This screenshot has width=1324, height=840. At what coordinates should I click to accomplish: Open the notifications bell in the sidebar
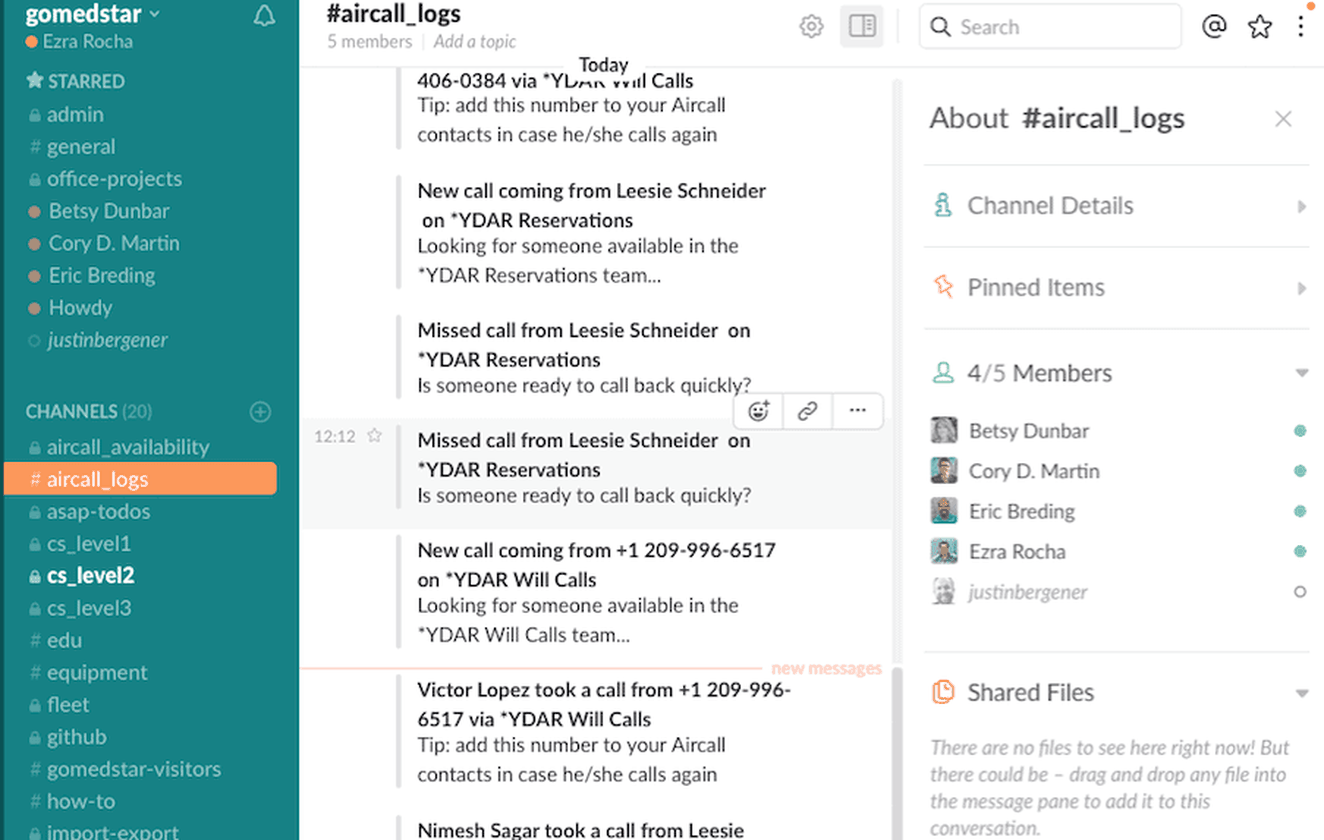pos(264,16)
